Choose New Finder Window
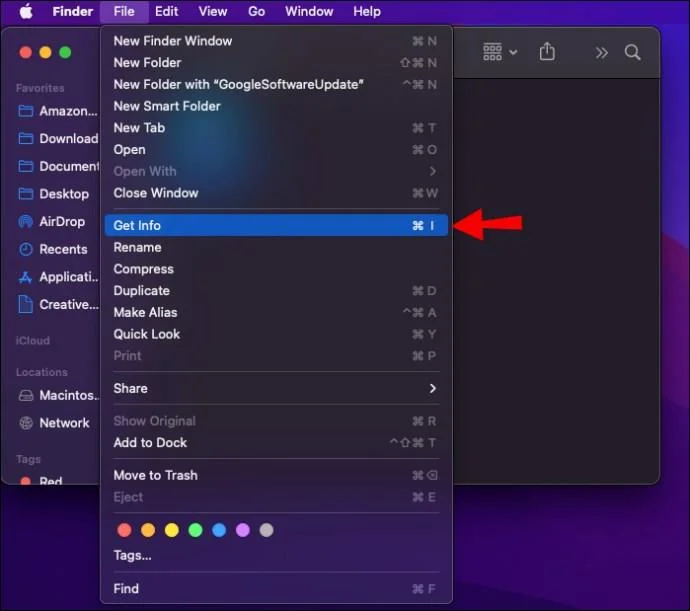This screenshot has width=690, height=611. [x=276, y=41]
